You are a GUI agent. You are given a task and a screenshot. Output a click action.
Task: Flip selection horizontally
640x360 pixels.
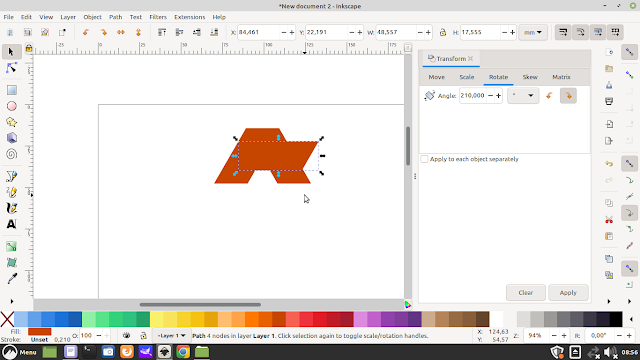pos(121,32)
